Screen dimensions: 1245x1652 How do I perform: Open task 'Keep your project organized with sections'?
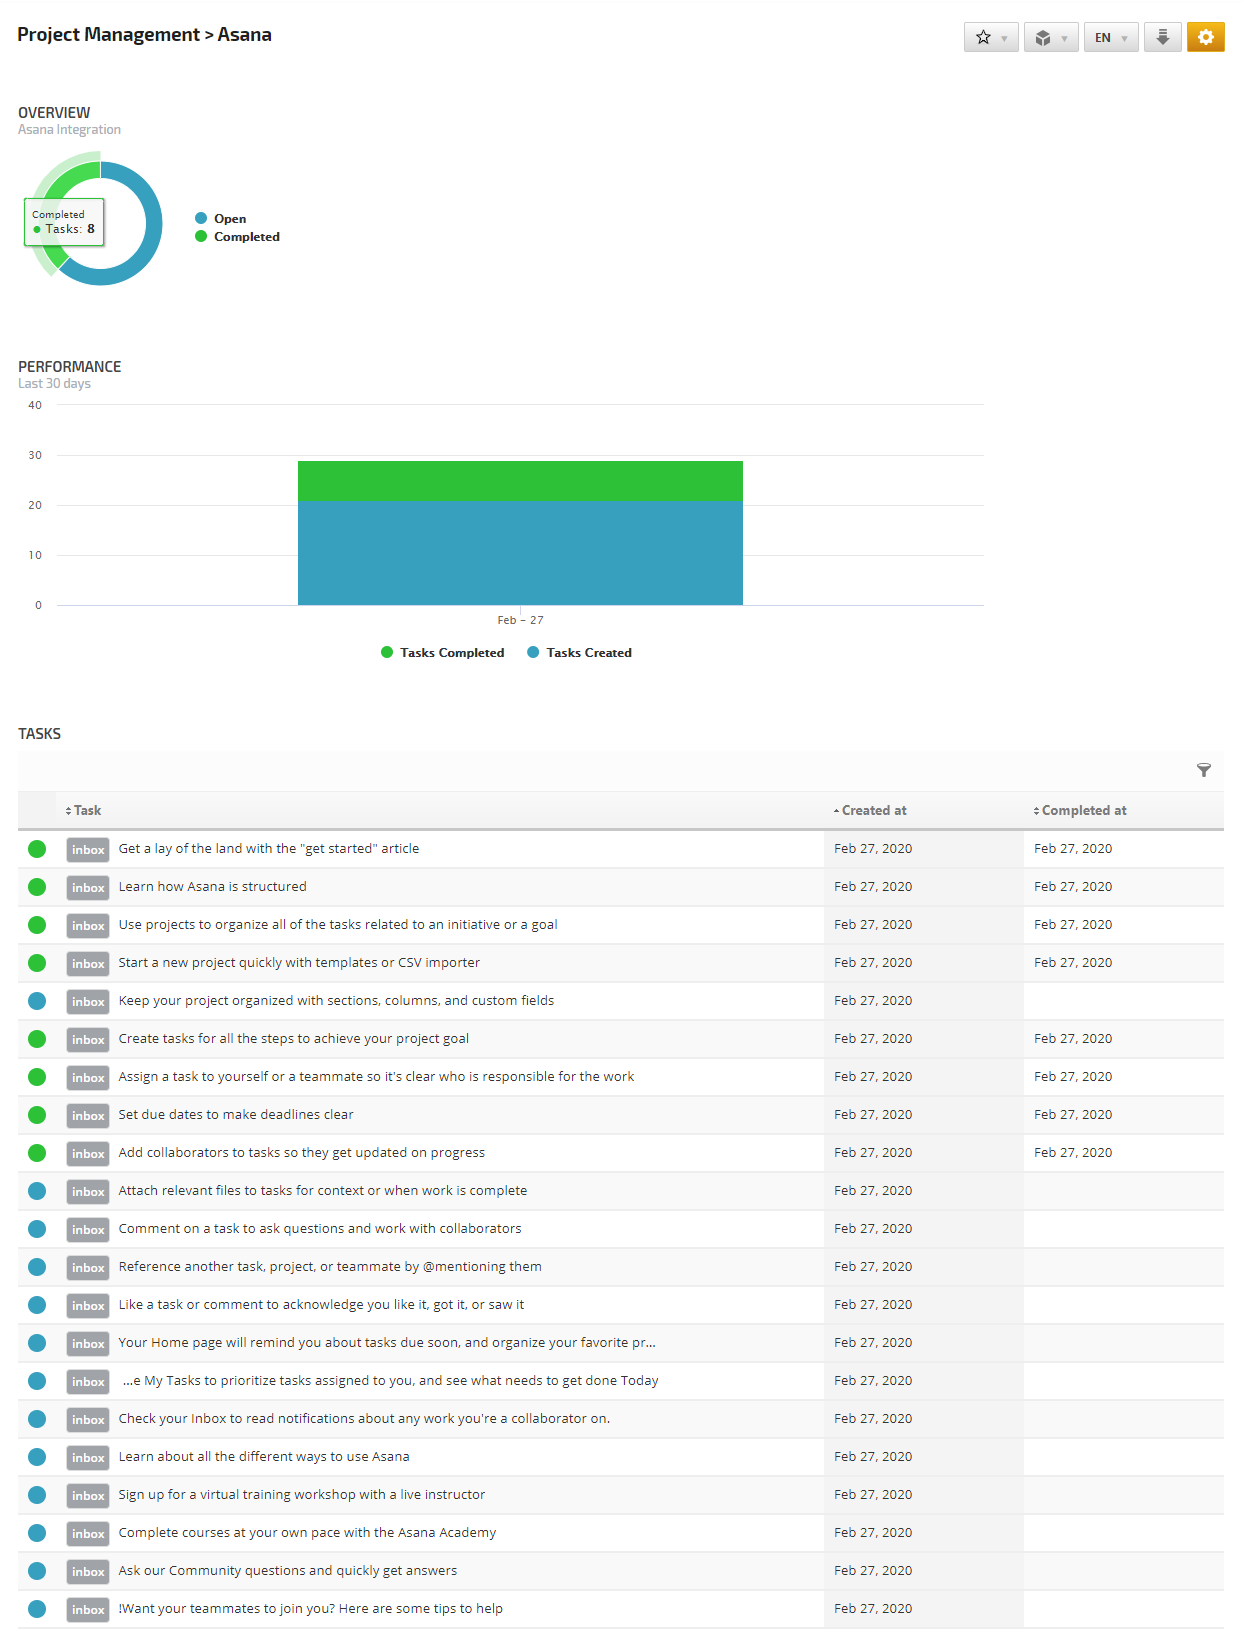336,1001
